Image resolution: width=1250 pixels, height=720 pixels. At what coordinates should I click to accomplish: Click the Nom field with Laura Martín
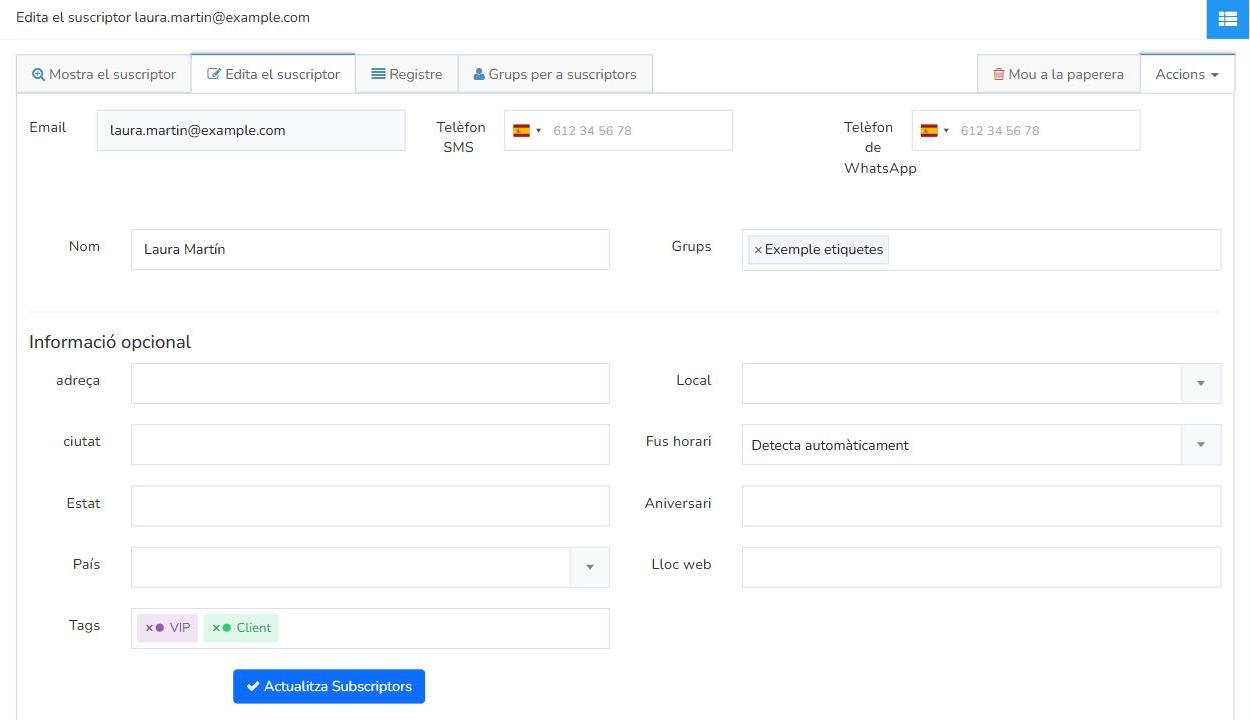pos(370,249)
